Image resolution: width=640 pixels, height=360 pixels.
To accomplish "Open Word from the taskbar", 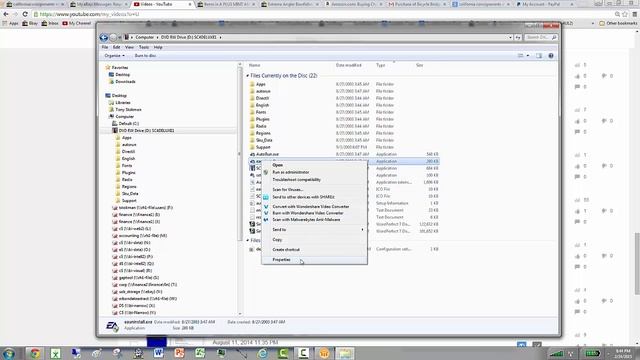I will click(x=158, y=353).
